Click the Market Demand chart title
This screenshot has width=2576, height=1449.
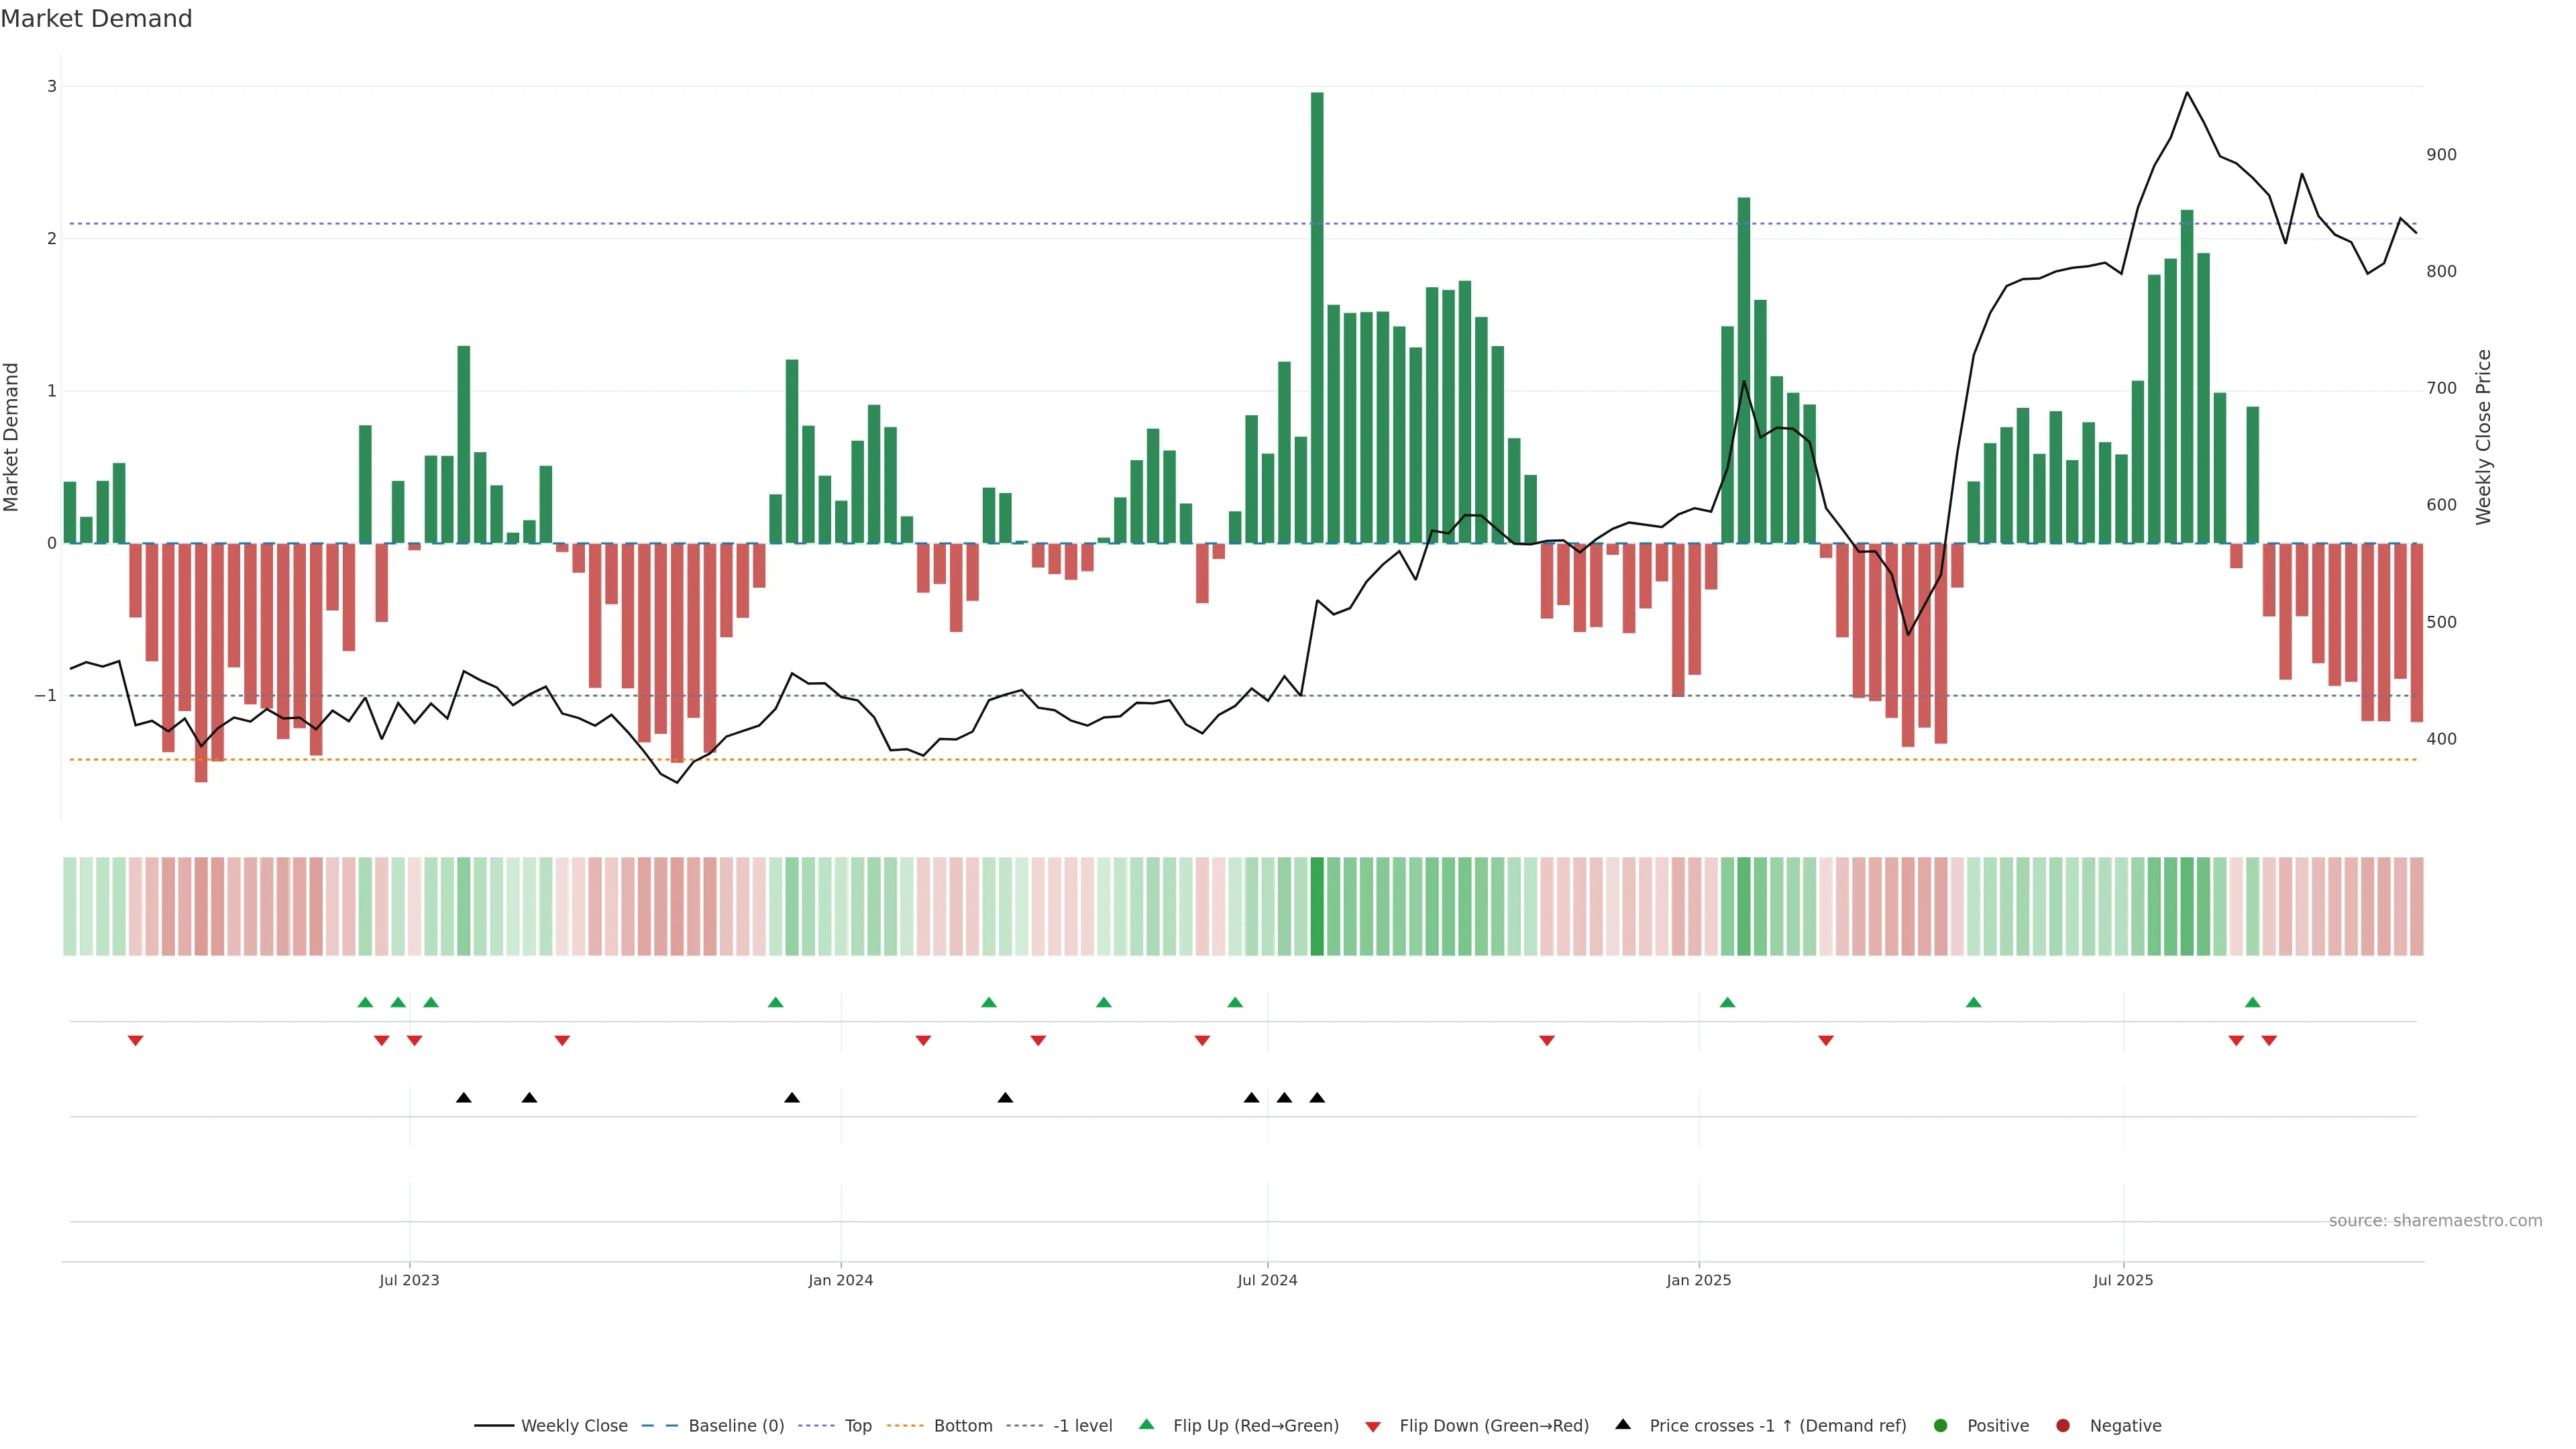tap(96, 19)
